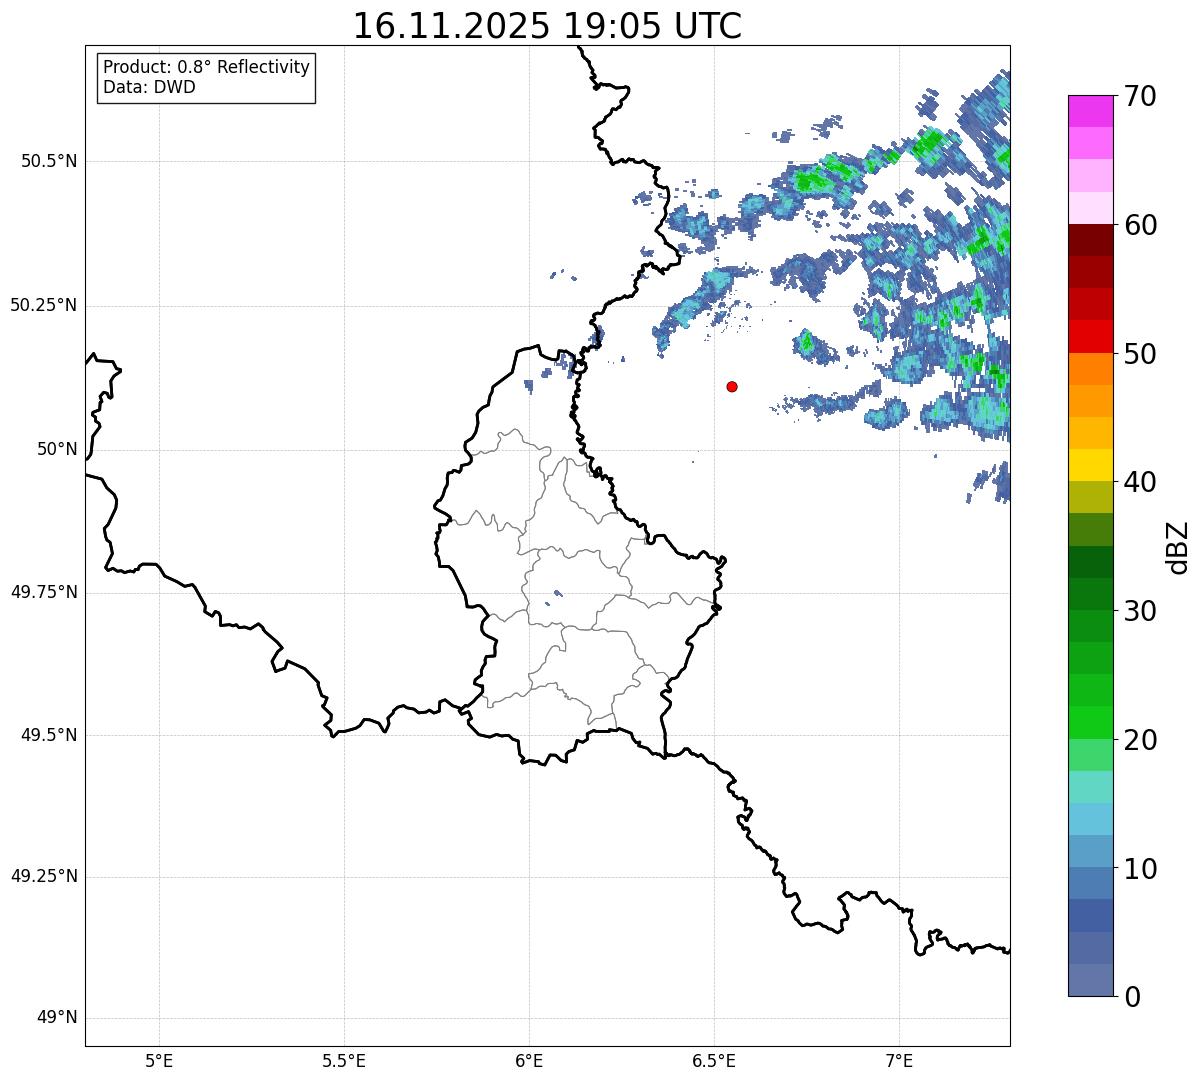Click the magenta swatch at top of colorbar

[x=1090, y=111]
